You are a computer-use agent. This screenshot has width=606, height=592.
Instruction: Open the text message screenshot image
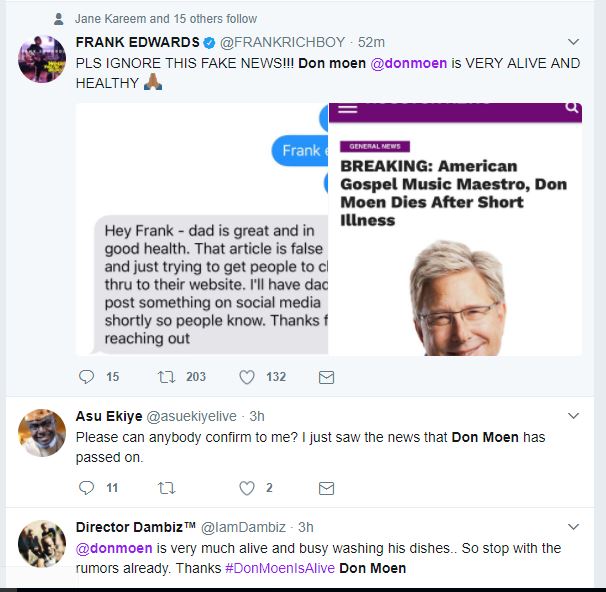tap(202, 230)
